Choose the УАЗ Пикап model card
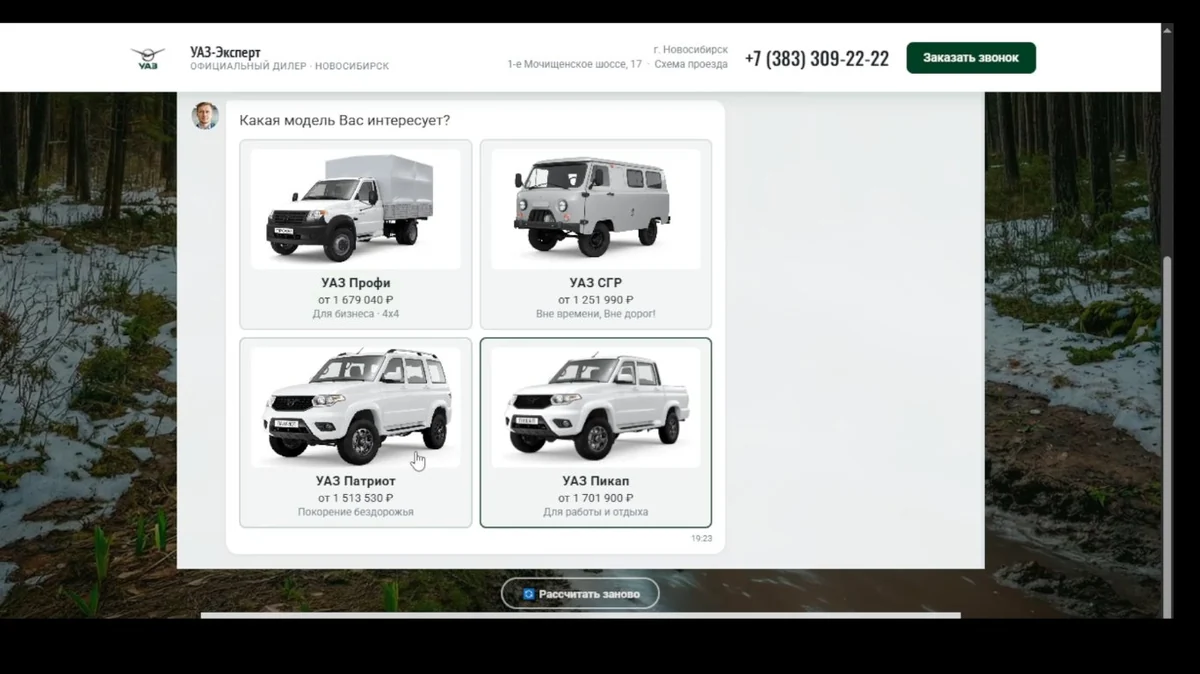 pyautogui.click(x=596, y=432)
